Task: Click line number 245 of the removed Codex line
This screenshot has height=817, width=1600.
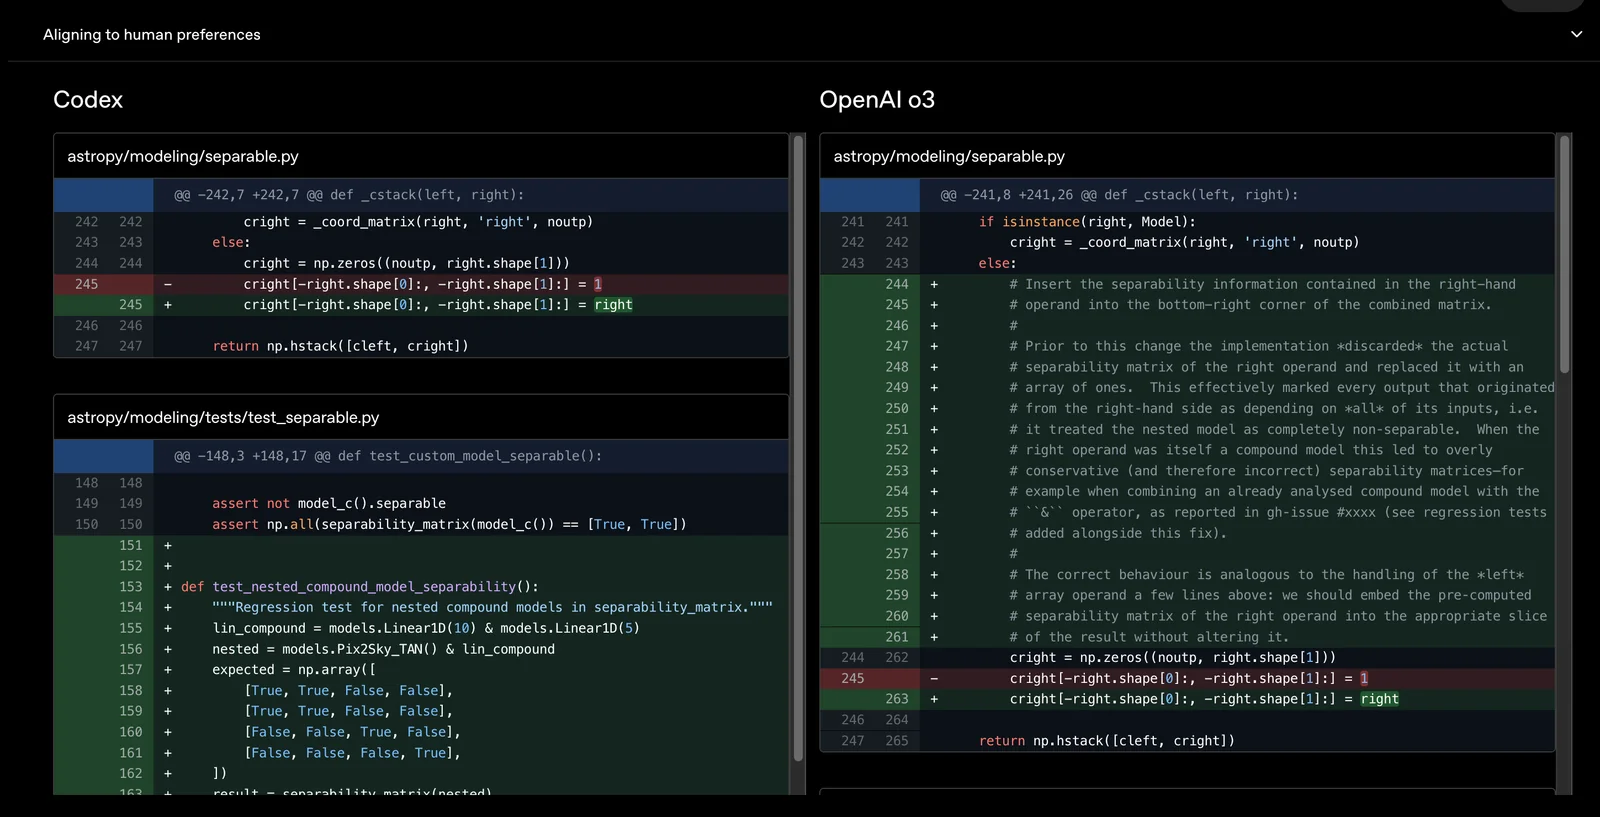Action: pos(87,284)
